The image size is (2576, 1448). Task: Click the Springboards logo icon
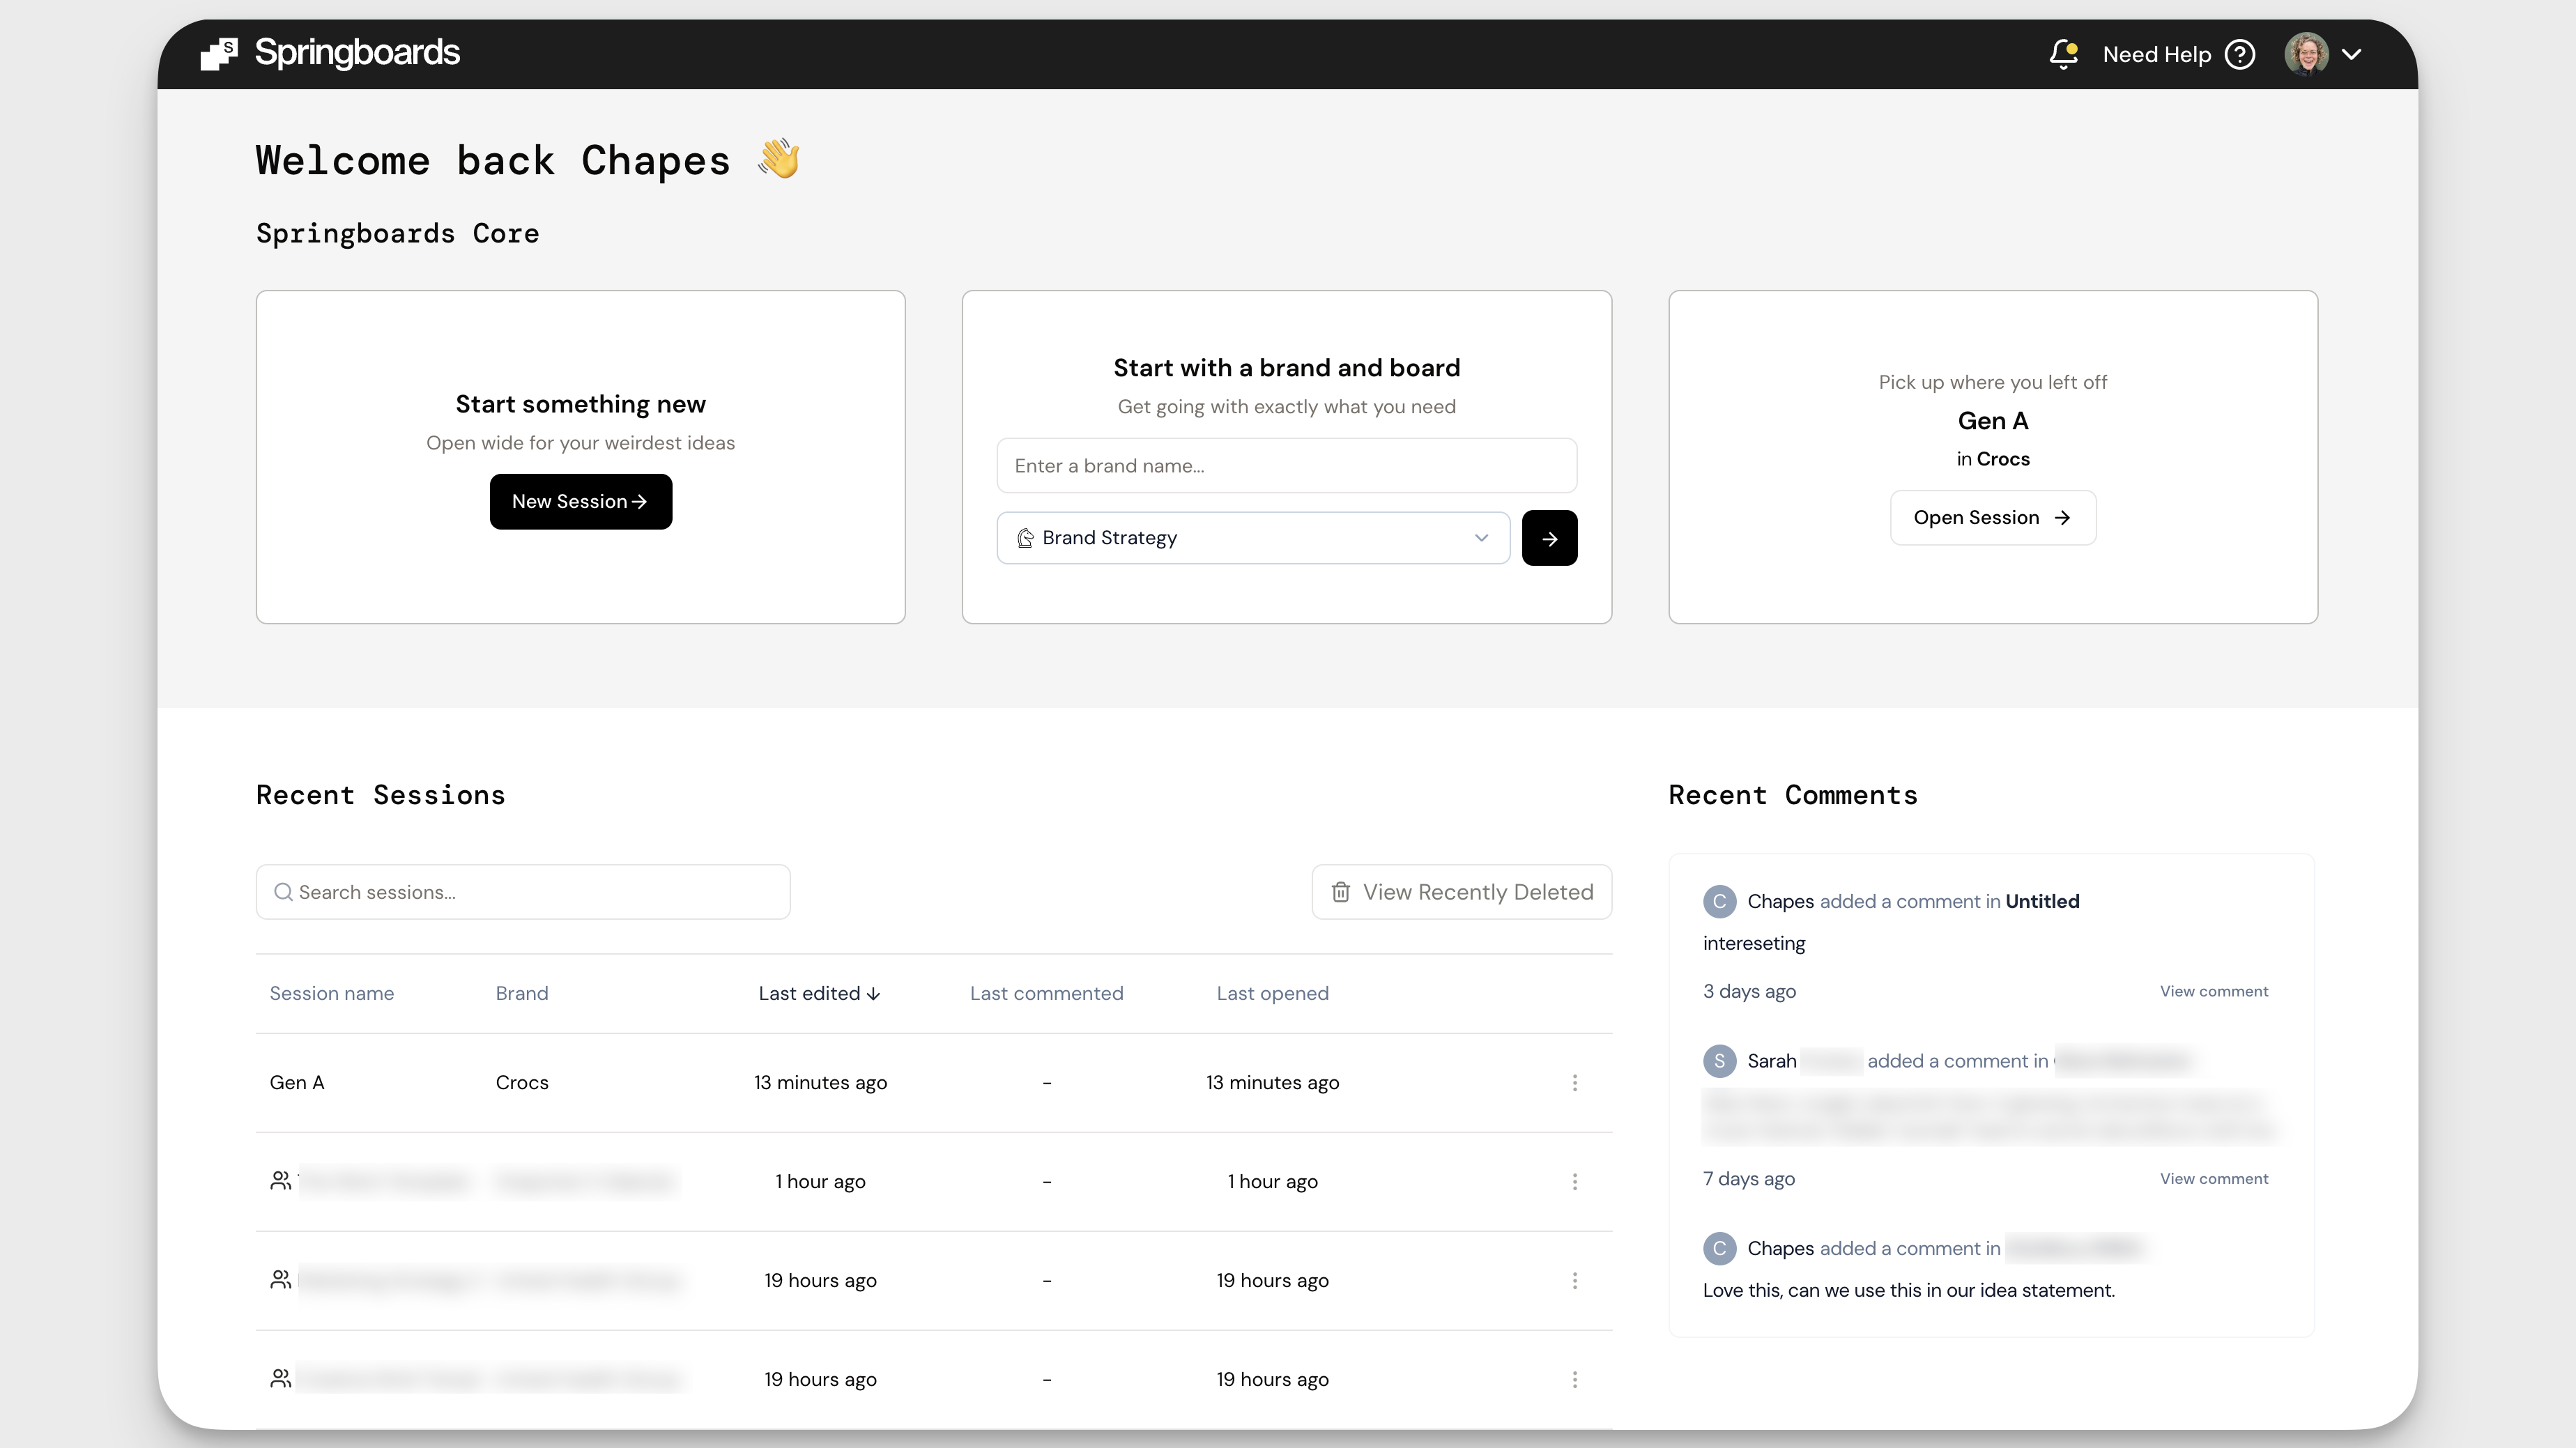point(219,54)
